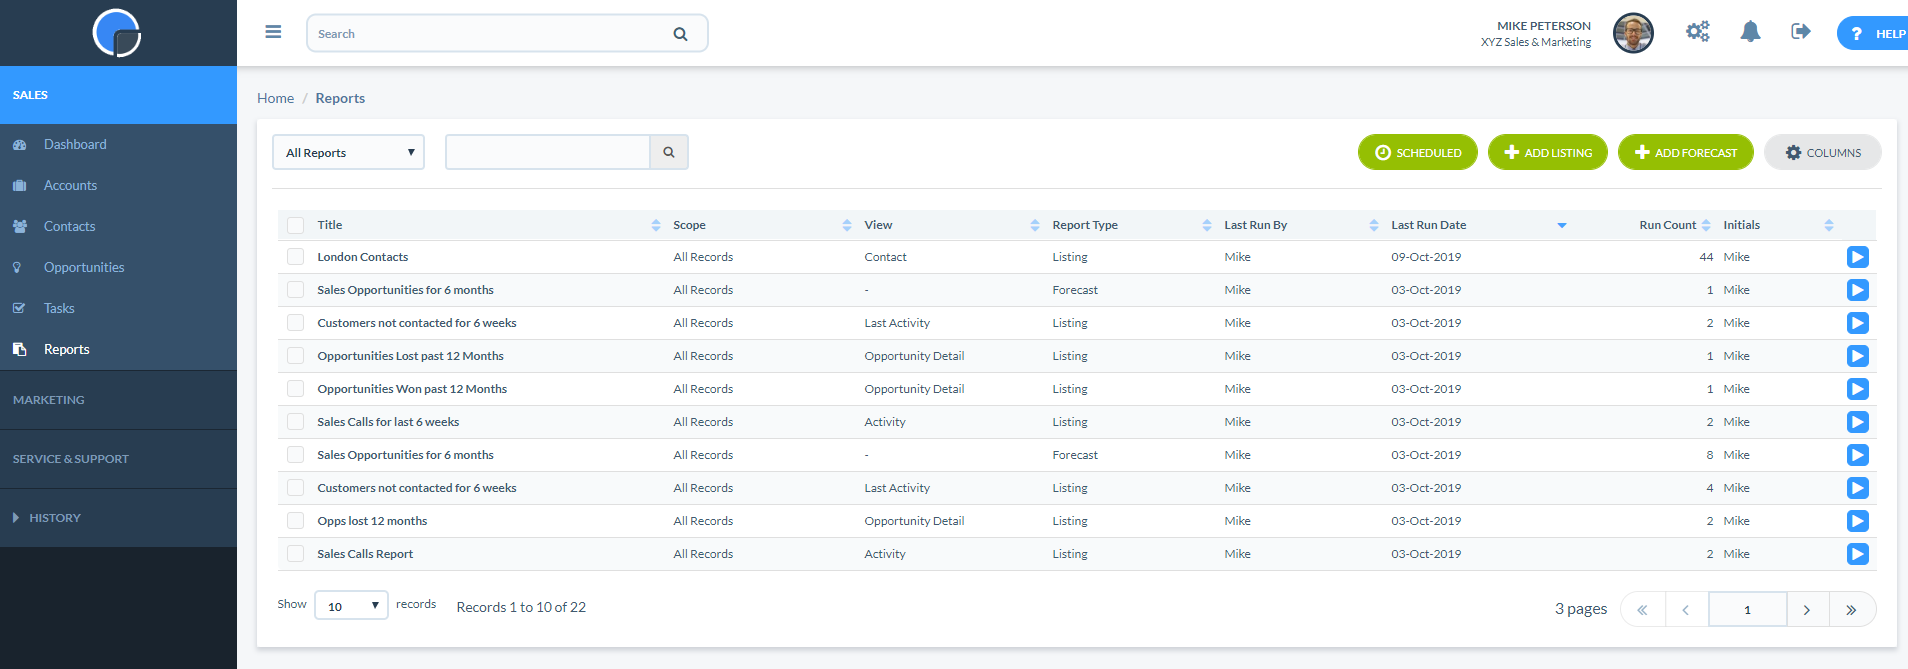Check the Sales Calls Report checkbox
Viewport: 1908px width, 669px height.
click(295, 554)
